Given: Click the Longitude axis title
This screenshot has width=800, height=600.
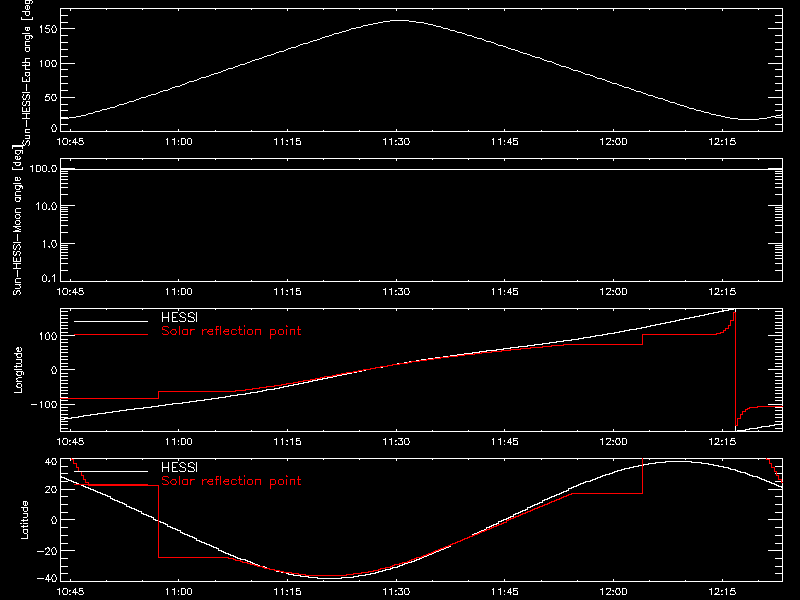Looking at the screenshot, I should point(18,370).
